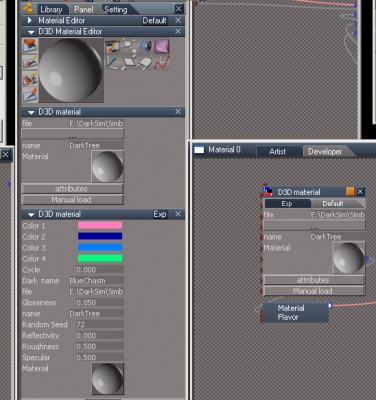This screenshot has width=376, height=400.
Task: Click the large material preview sphere
Action: pos(71,70)
